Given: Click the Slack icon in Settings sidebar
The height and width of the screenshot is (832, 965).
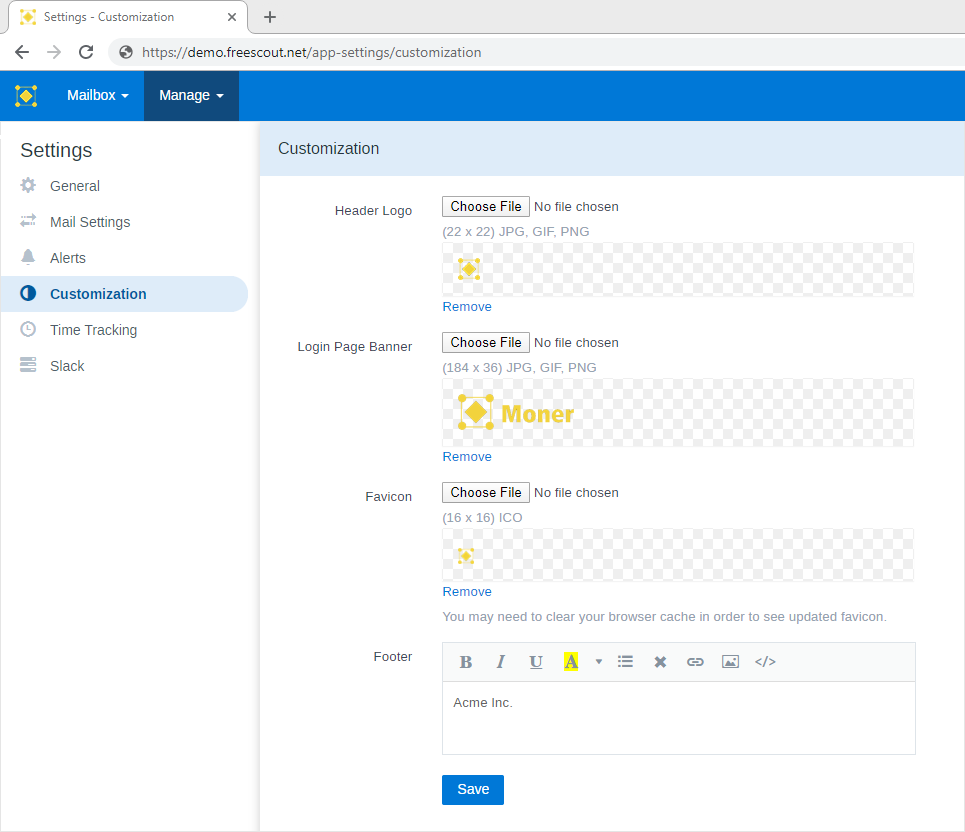Looking at the screenshot, I should tap(30, 365).
